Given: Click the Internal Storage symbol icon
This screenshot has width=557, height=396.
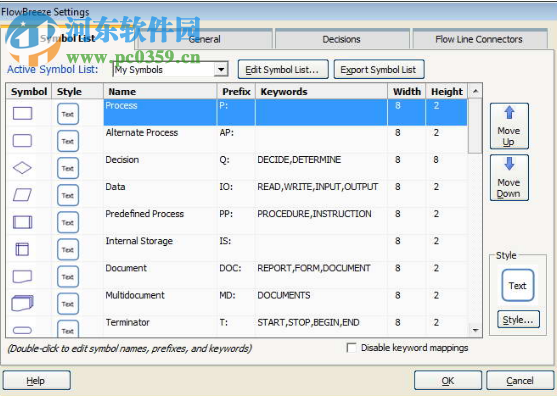Looking at the screenshot, I should coord(22,249).
